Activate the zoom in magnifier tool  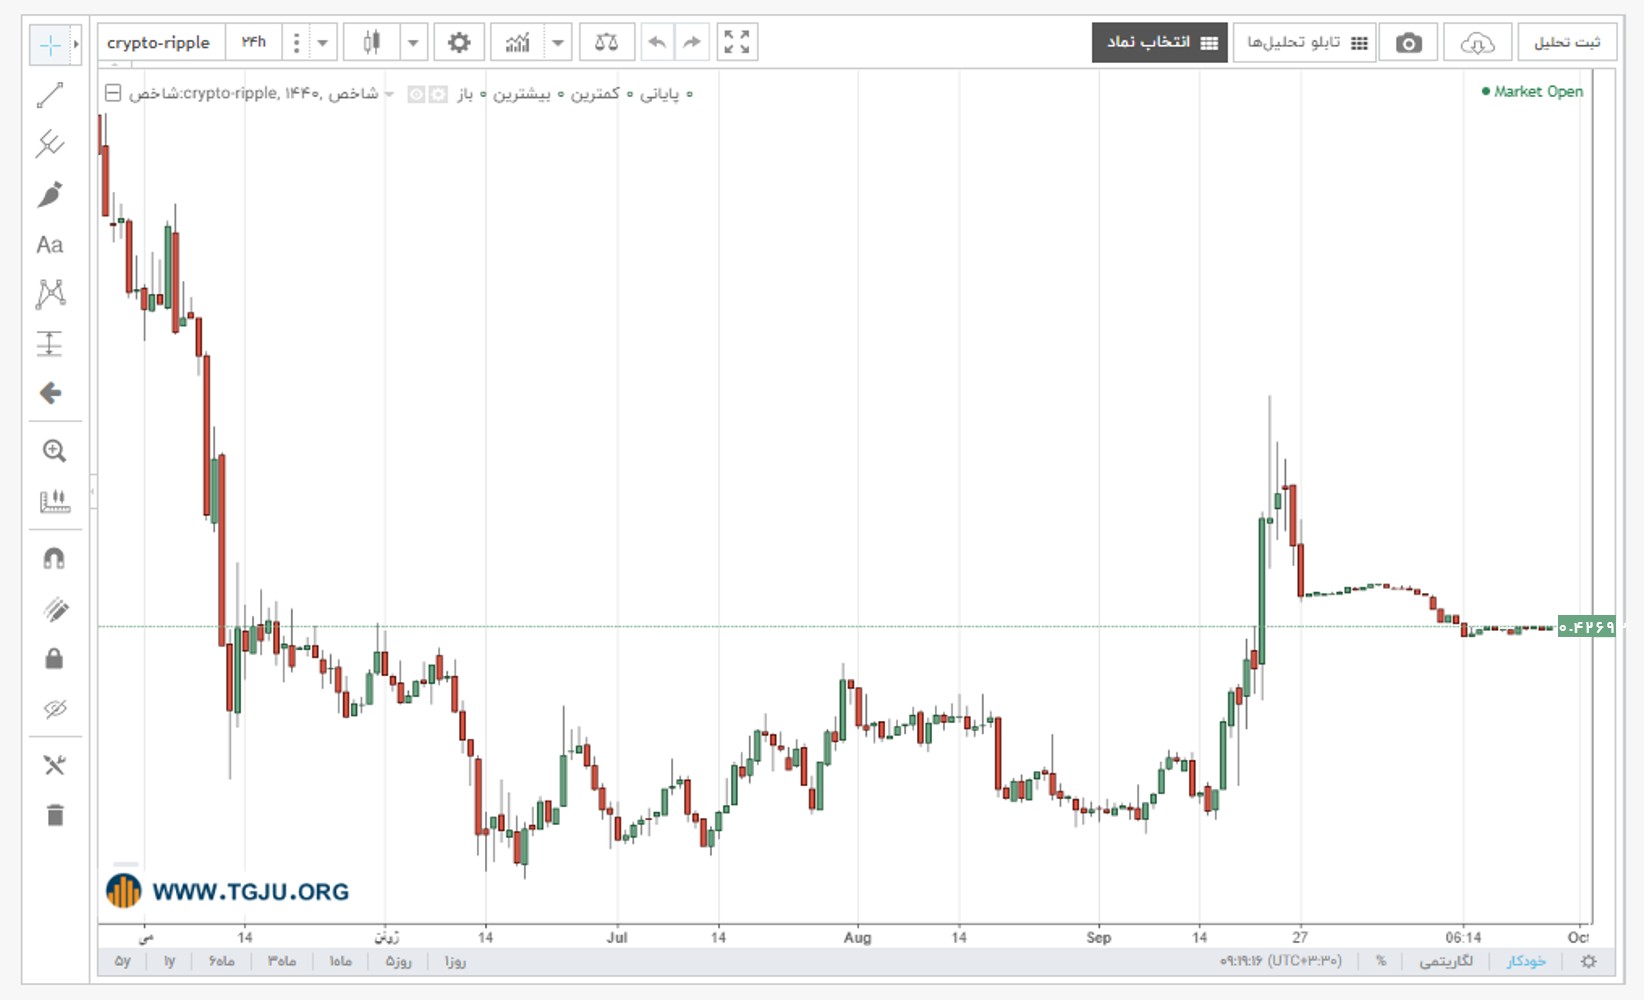54,451
